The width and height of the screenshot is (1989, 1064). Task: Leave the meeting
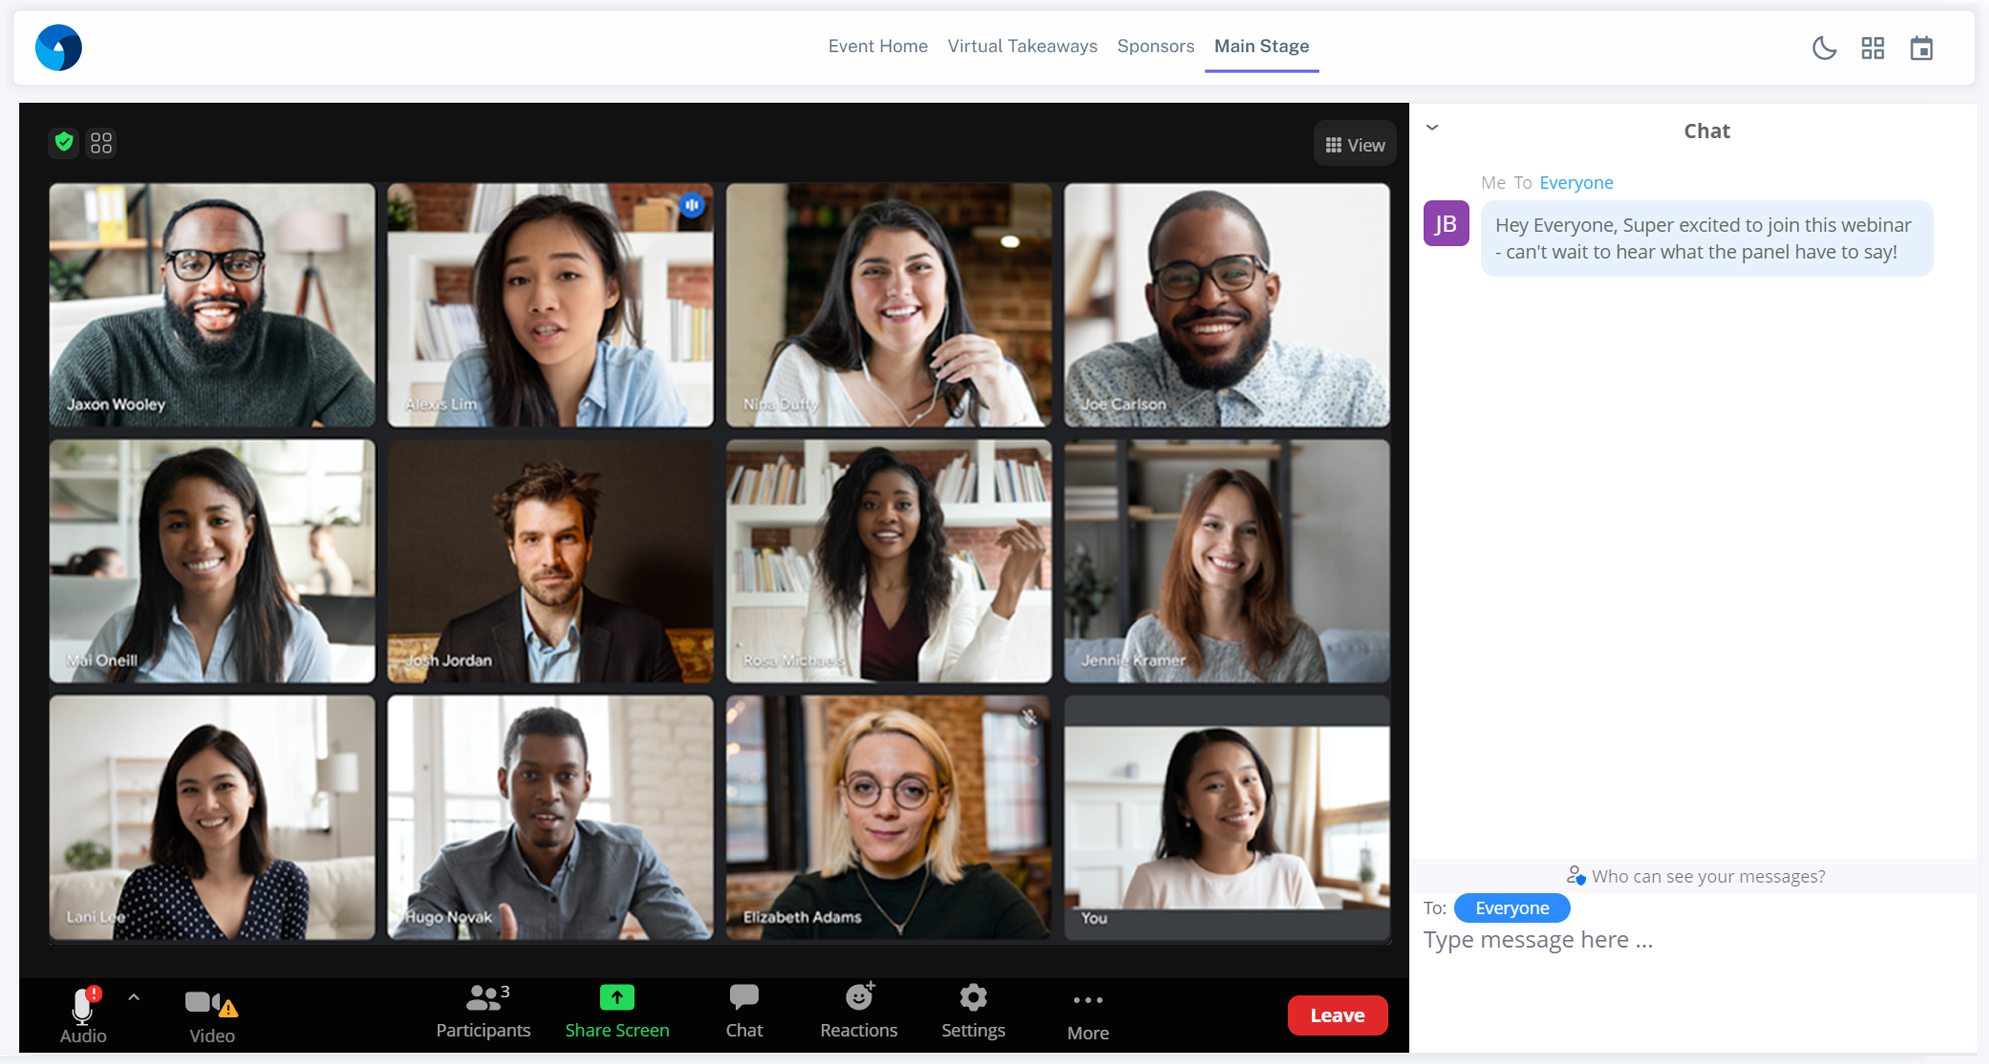pos(1337,1015)
